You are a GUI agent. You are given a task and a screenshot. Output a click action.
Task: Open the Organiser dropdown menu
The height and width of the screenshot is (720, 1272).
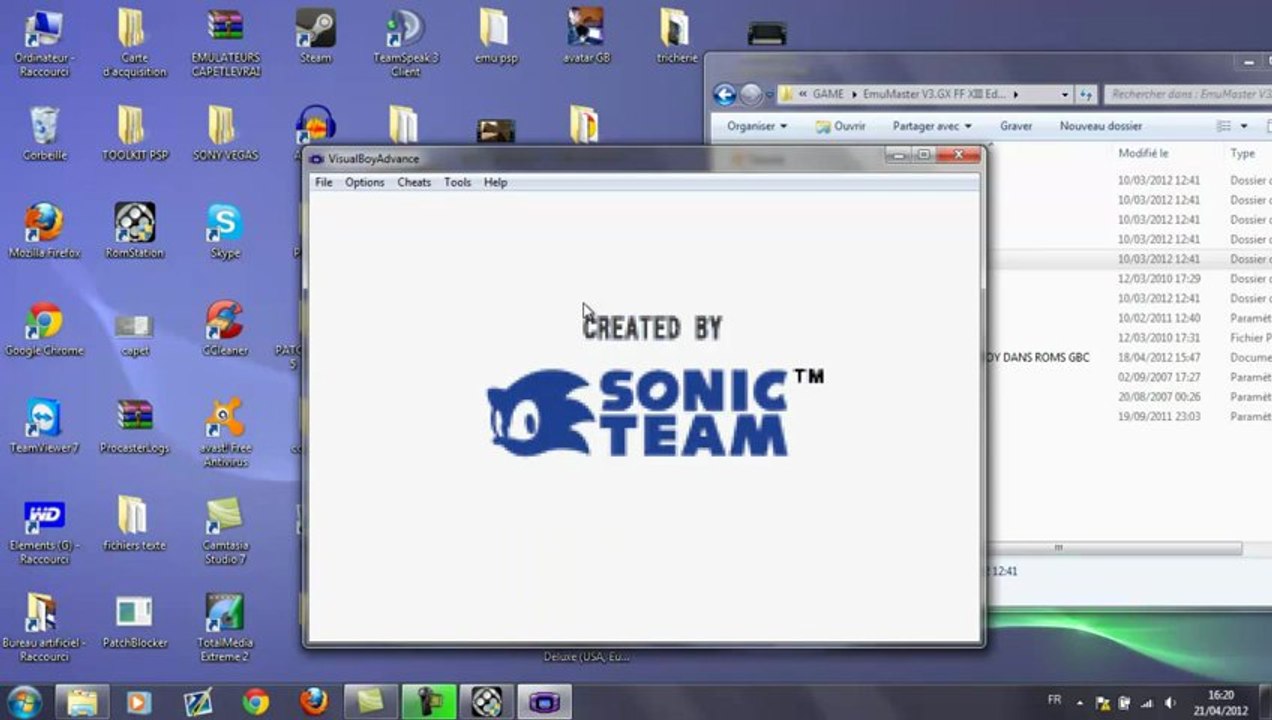757,126
